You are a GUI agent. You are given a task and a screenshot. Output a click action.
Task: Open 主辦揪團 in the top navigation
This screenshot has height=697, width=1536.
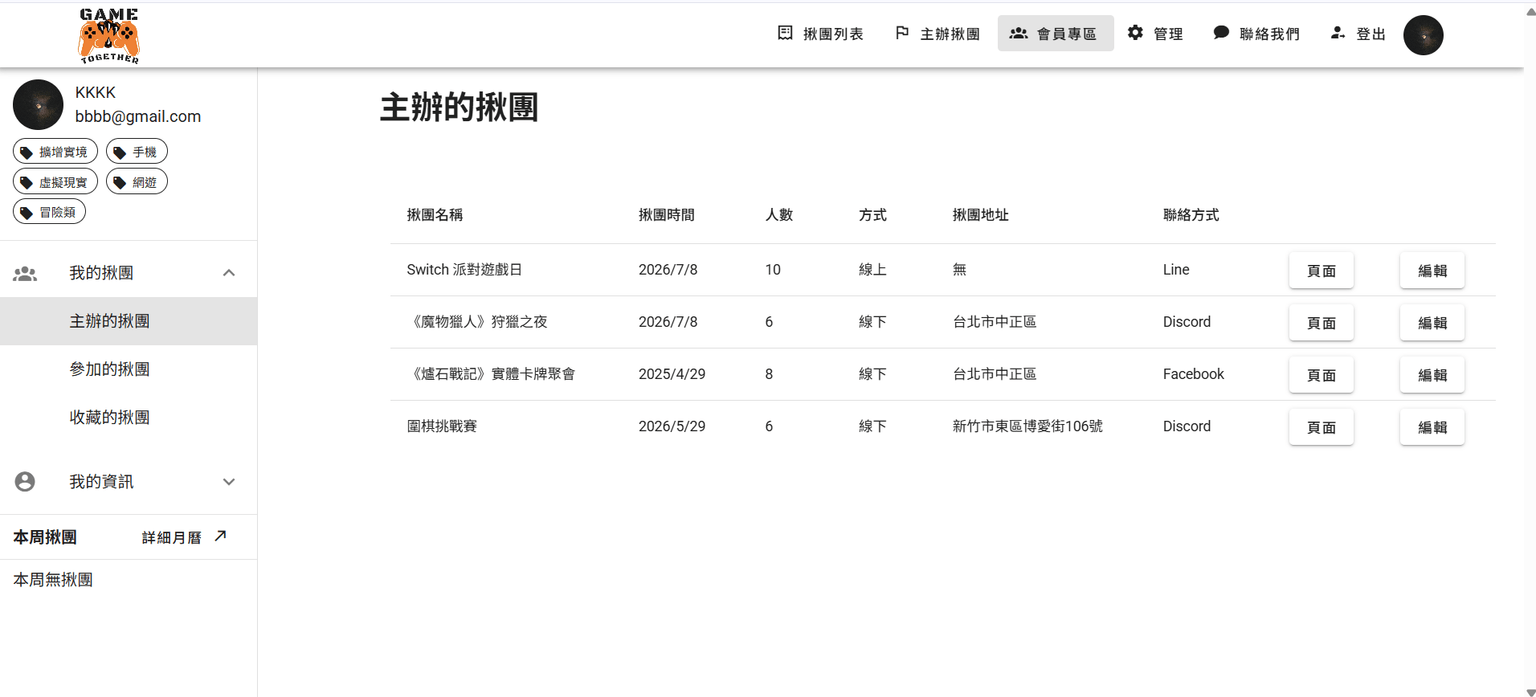[938, 33]
